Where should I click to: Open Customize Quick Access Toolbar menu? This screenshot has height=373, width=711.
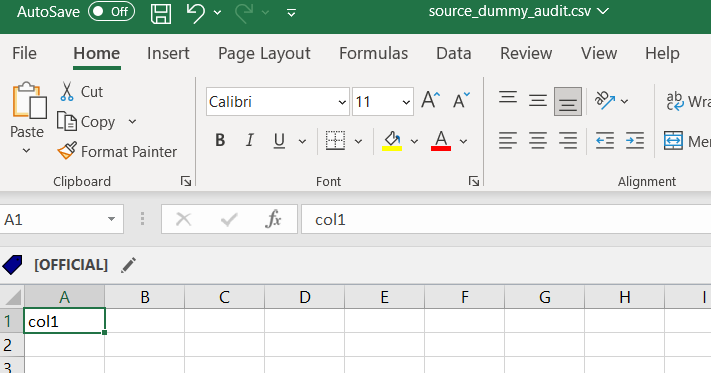pos(292,13)
